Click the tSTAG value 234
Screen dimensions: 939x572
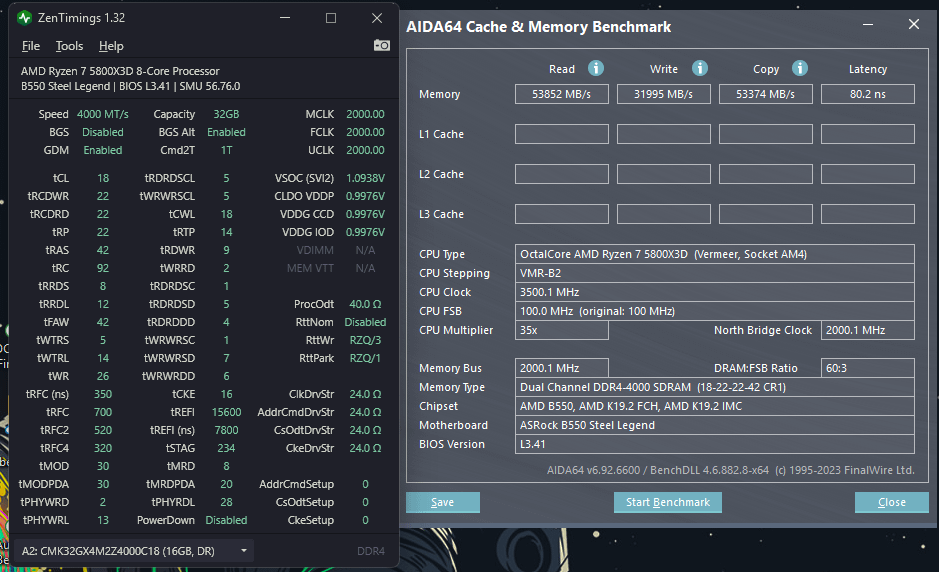(x=226, y=448)
